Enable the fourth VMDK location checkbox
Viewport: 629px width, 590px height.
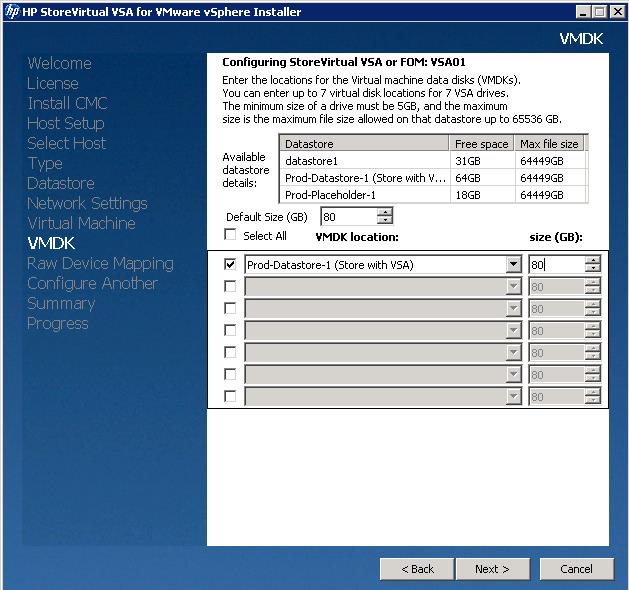pos(230,330)
